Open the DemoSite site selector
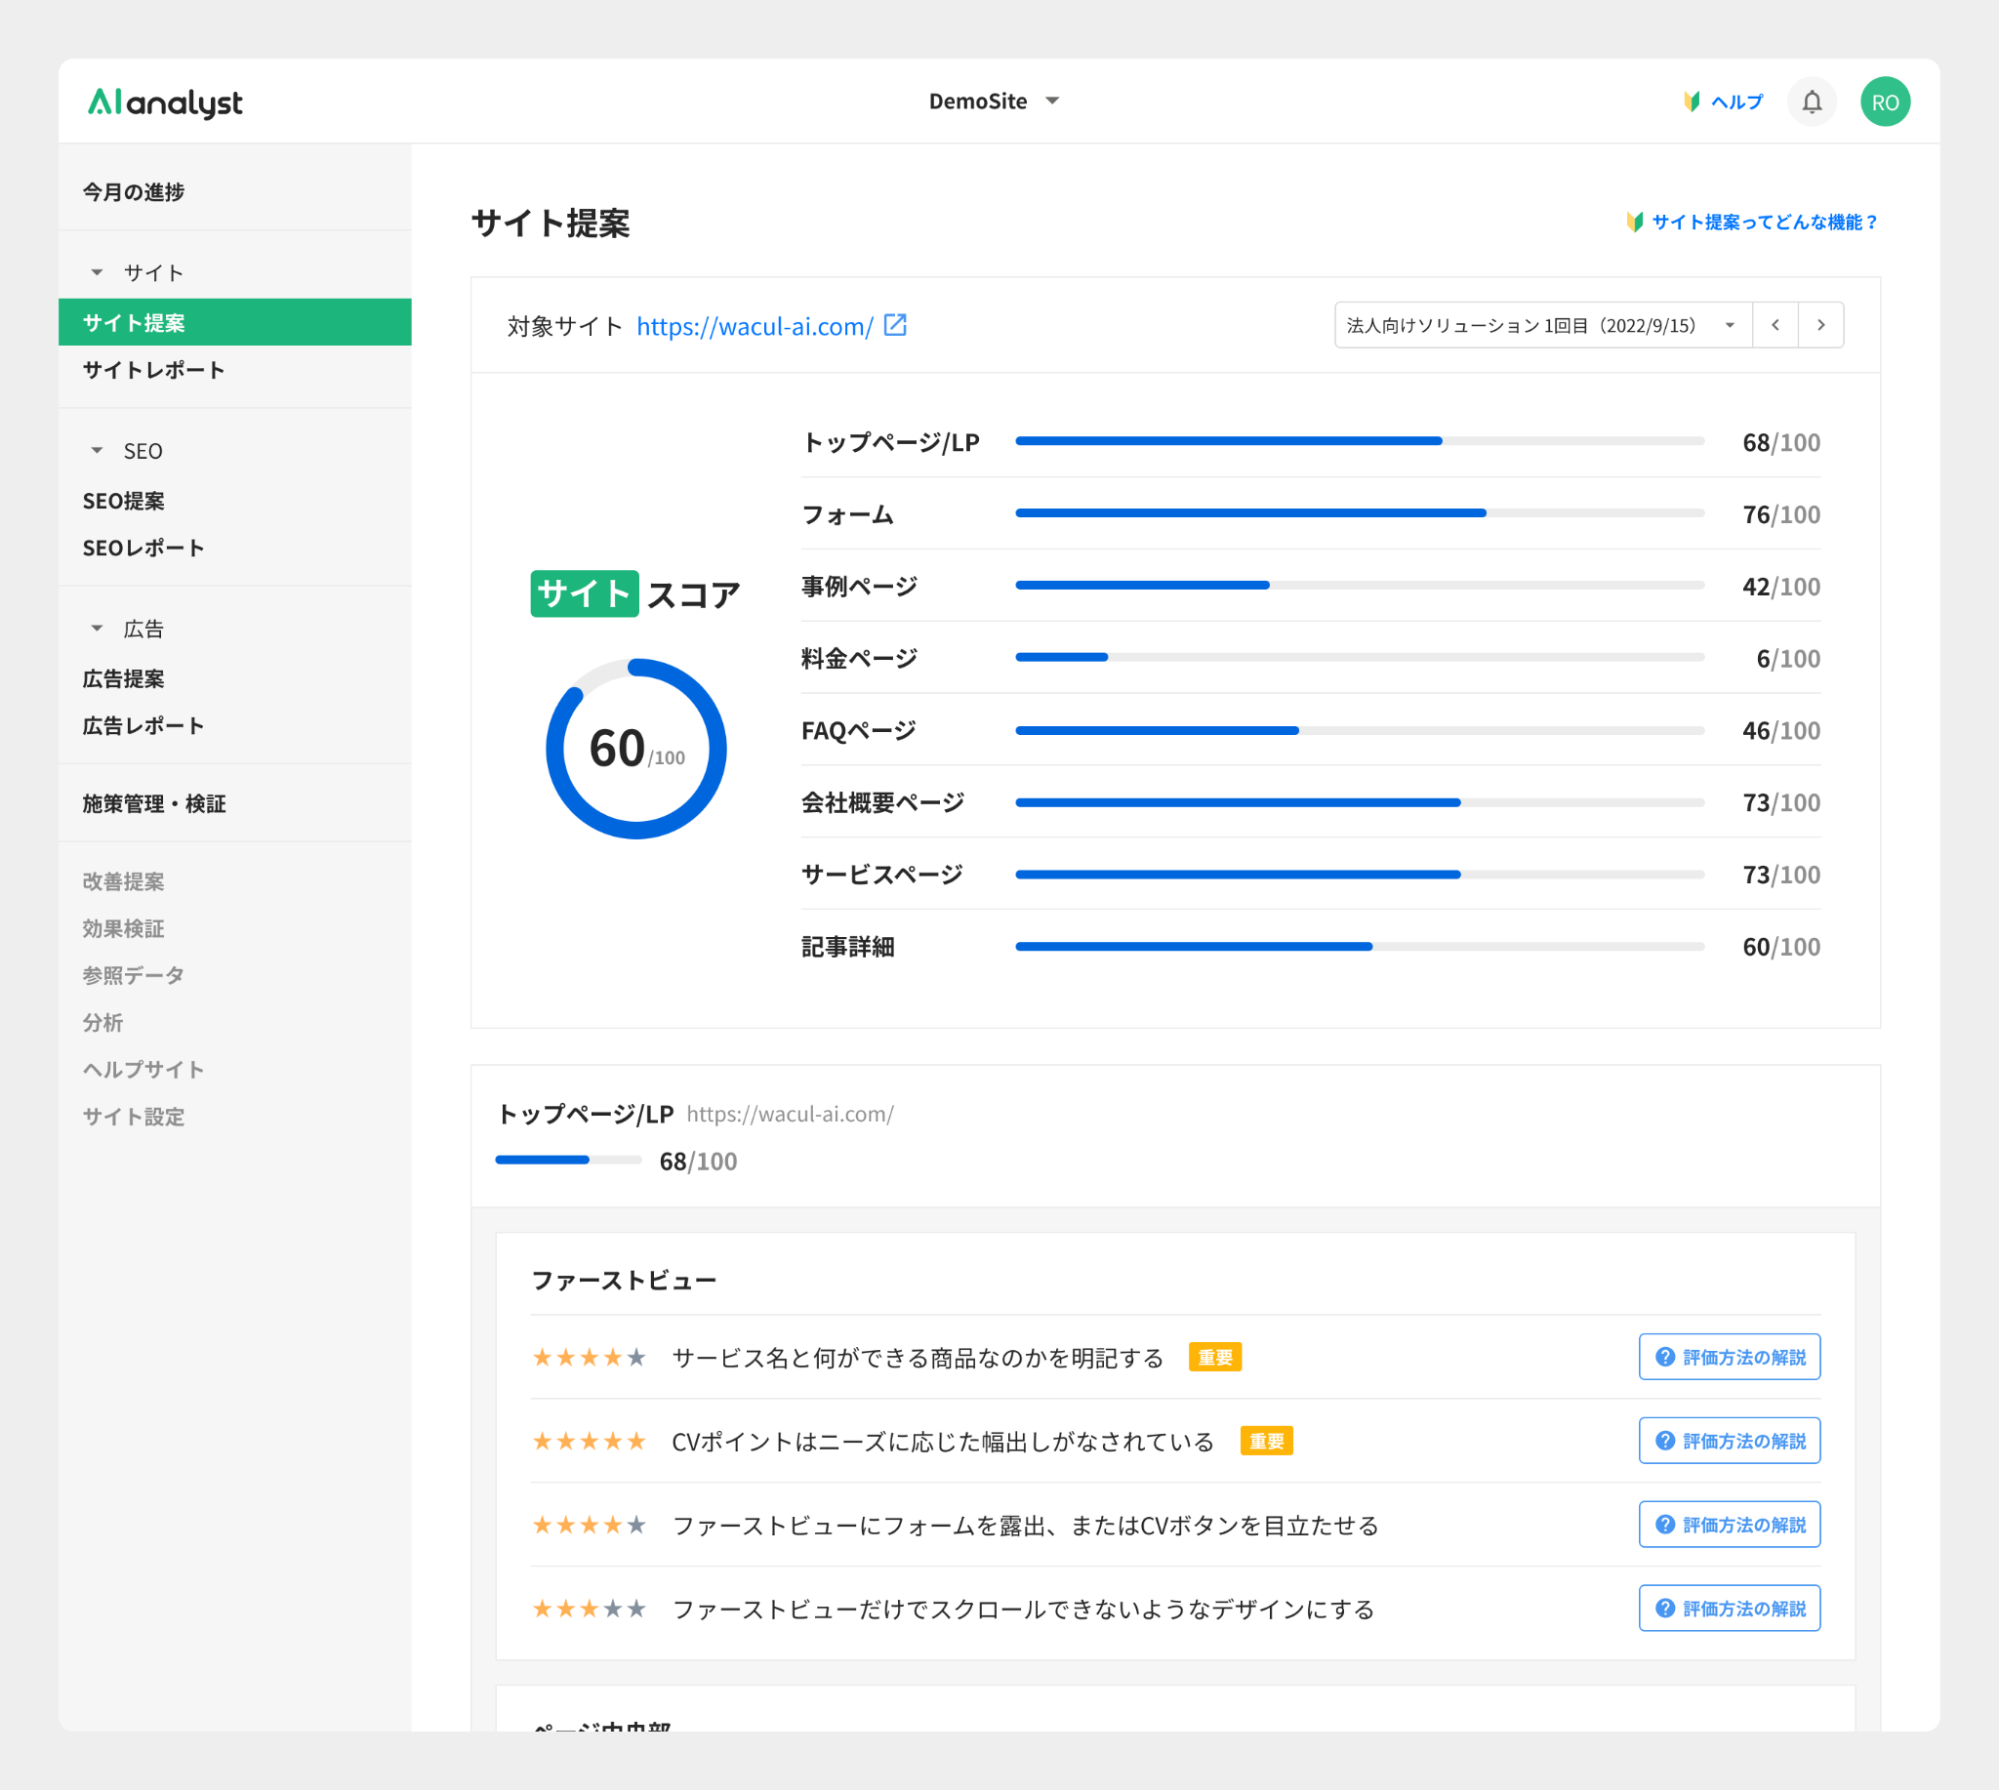The width and height of the screenshot is (1999, 1791). point(994,100)
